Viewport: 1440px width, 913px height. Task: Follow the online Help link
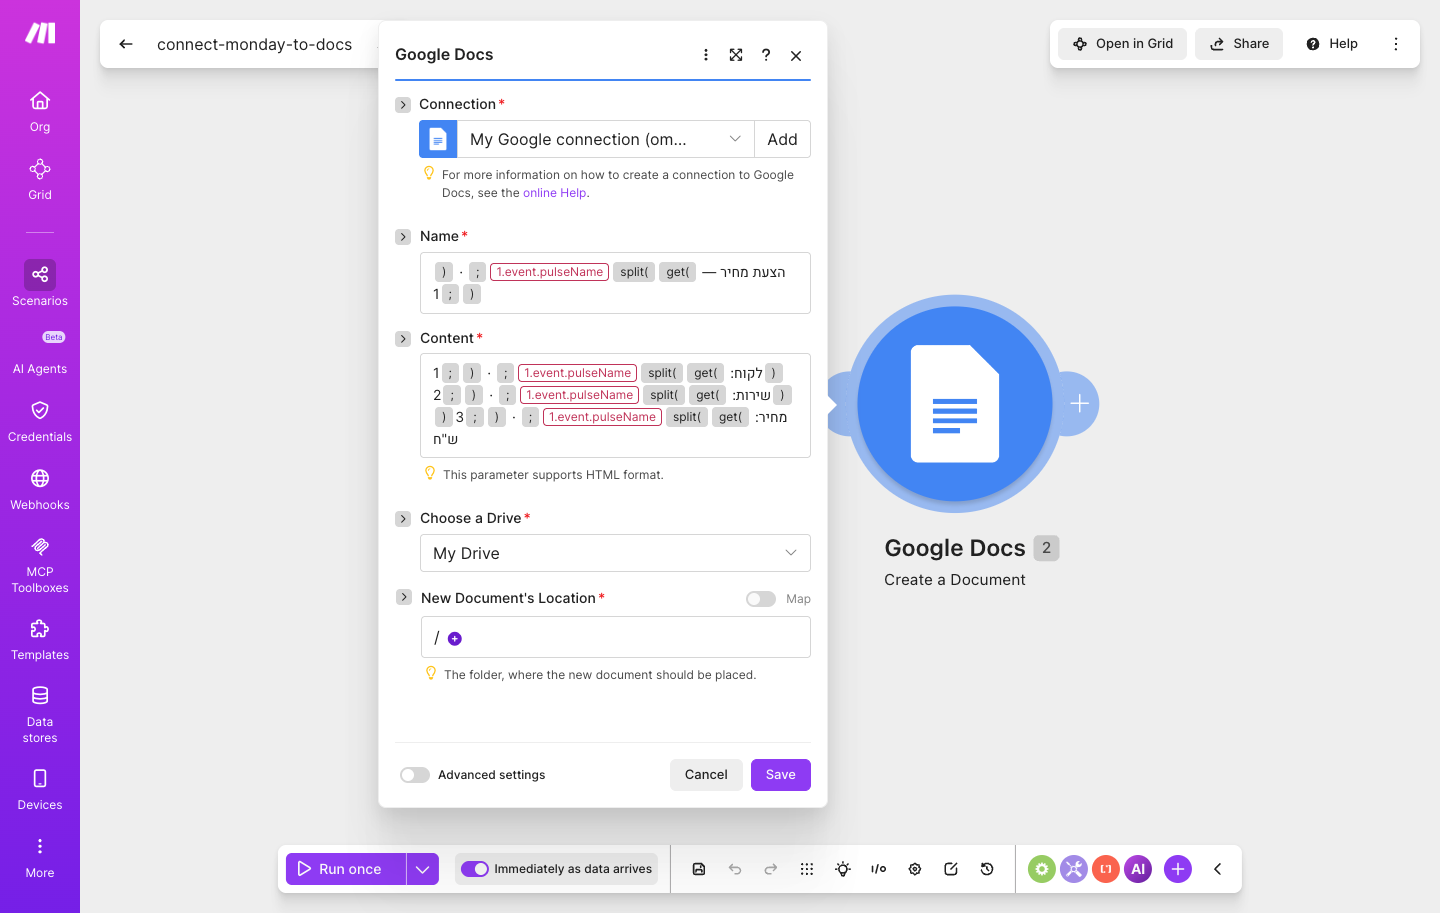554,193
